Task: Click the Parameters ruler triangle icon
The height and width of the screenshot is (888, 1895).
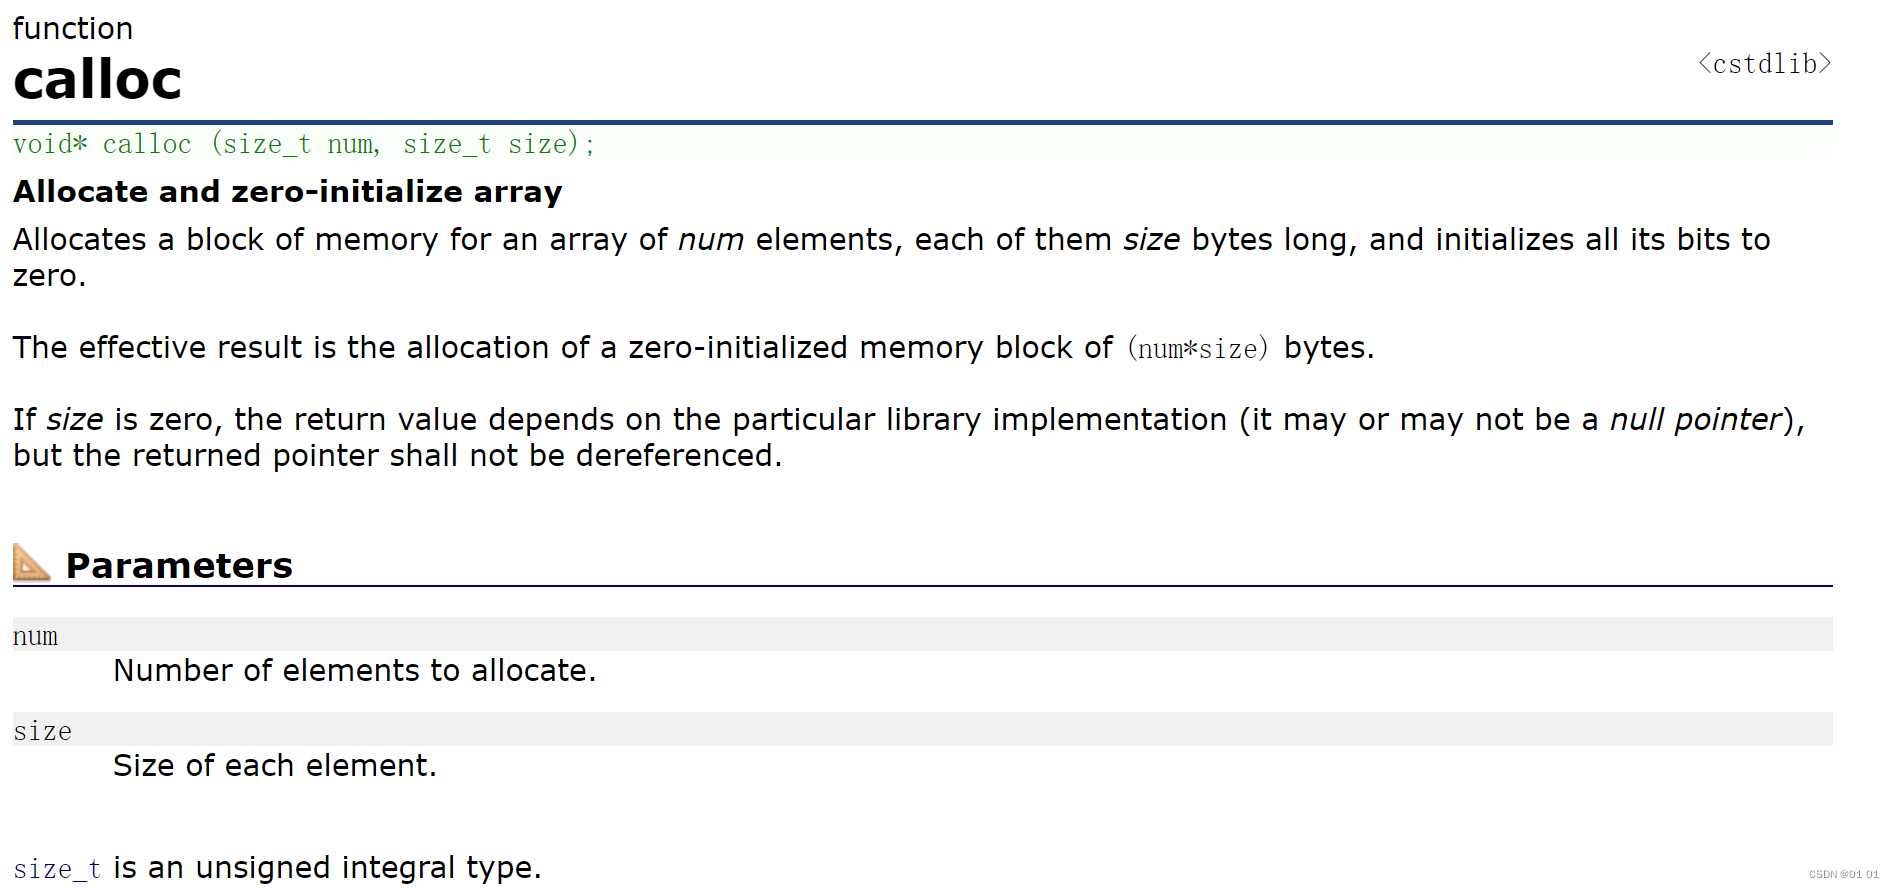Action: (x=32, y=562)
